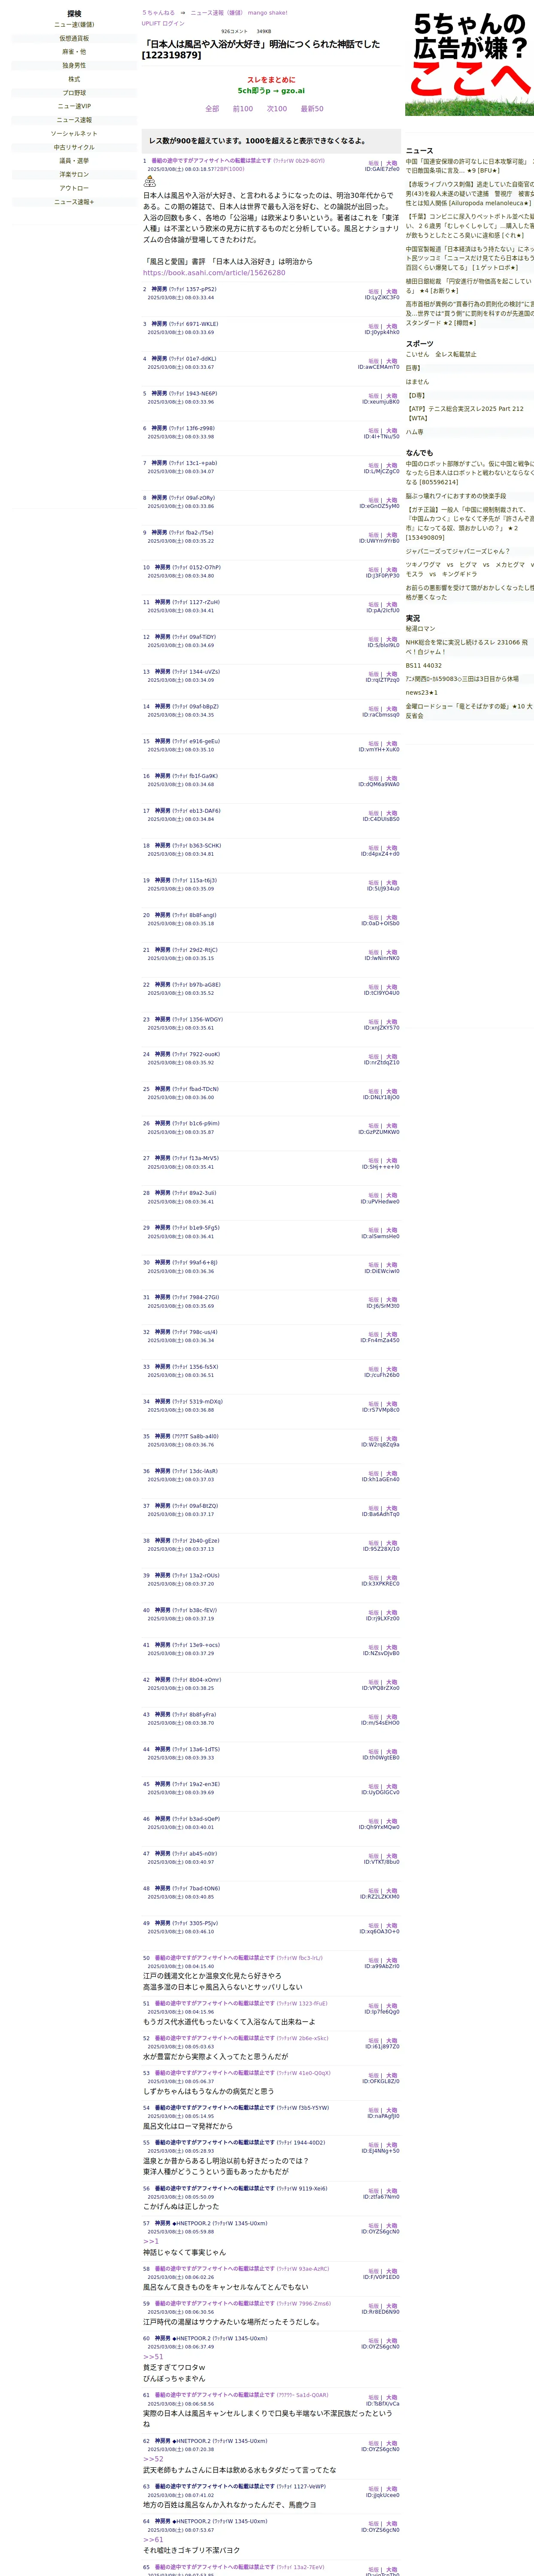Open the 洋楽サロン board link
Screen dimensions: 534x2576
[74, 174]
